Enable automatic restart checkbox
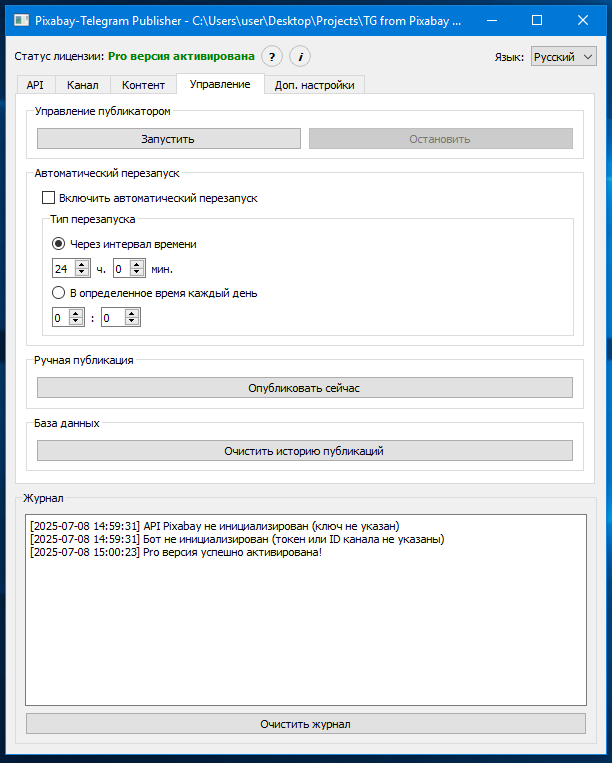Screen dimensions: 612x763 pyautogui.click(x=48, y=198)
